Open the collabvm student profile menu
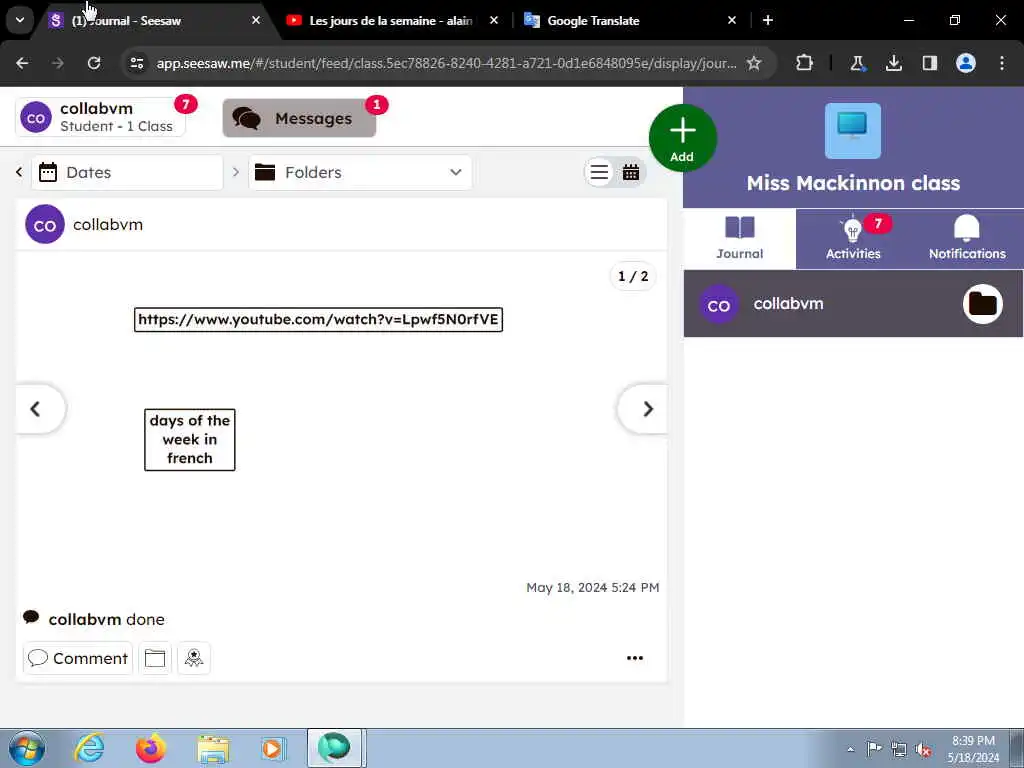This screenshot has height=768, width=1024. [100, 118]
